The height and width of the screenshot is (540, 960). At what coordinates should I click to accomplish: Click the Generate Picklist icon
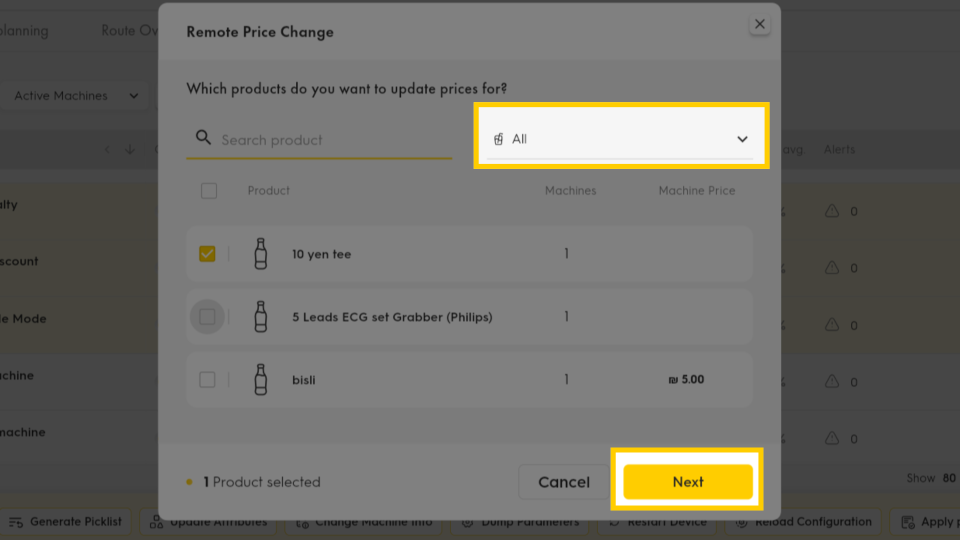pos(16,522)
